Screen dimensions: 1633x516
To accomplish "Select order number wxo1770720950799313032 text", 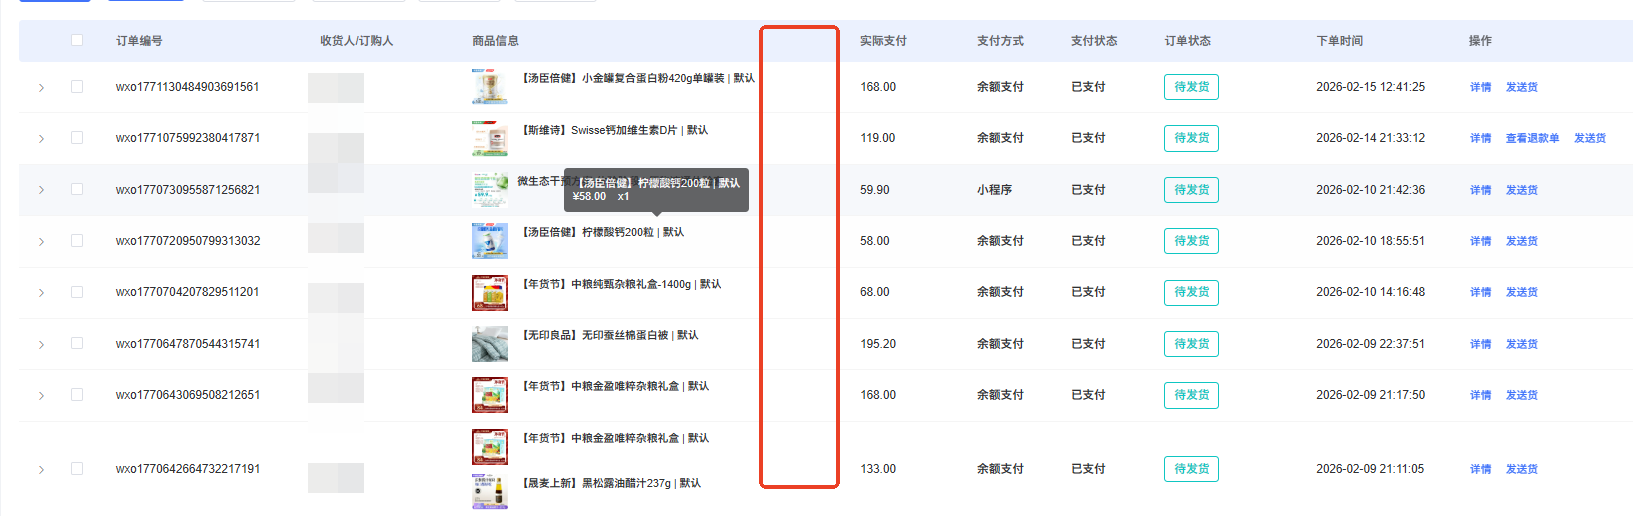I will click(188, 241).
